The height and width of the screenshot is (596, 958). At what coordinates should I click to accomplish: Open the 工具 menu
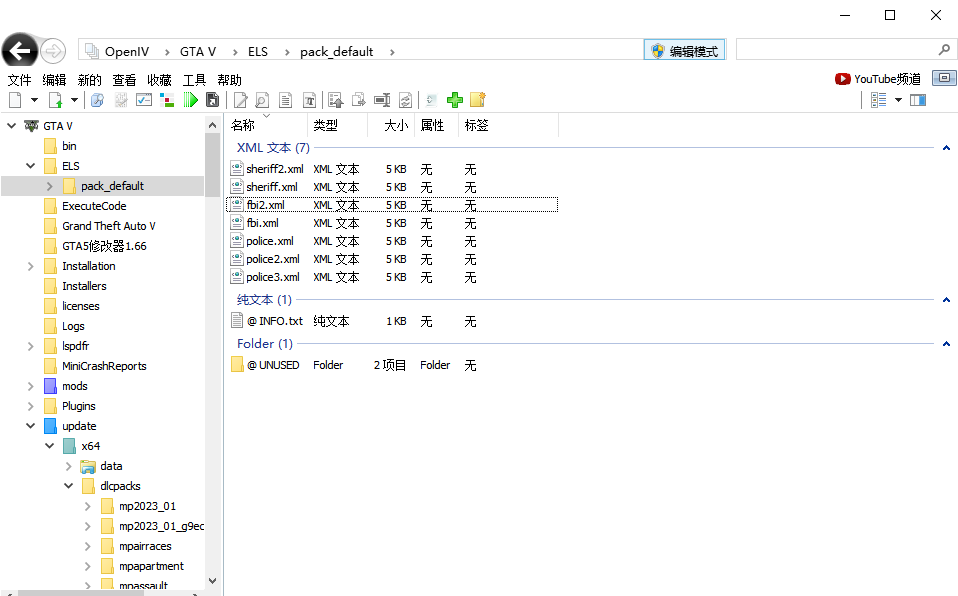click(194, 80)
